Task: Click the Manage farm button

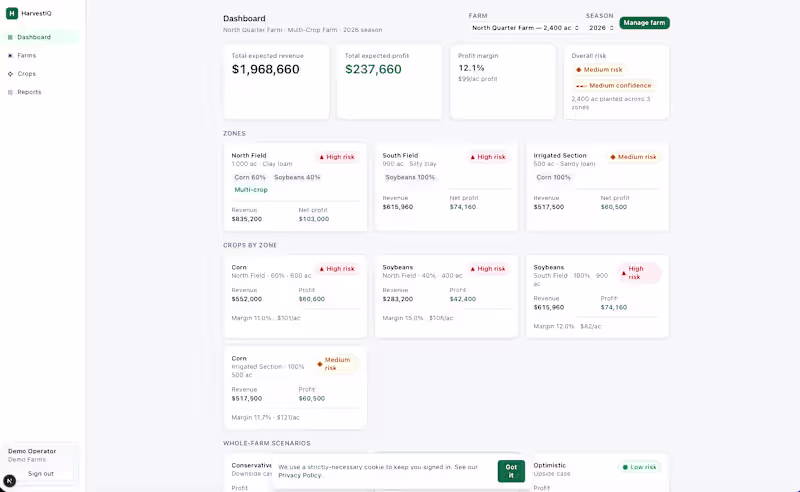Action: click(644, 23)
